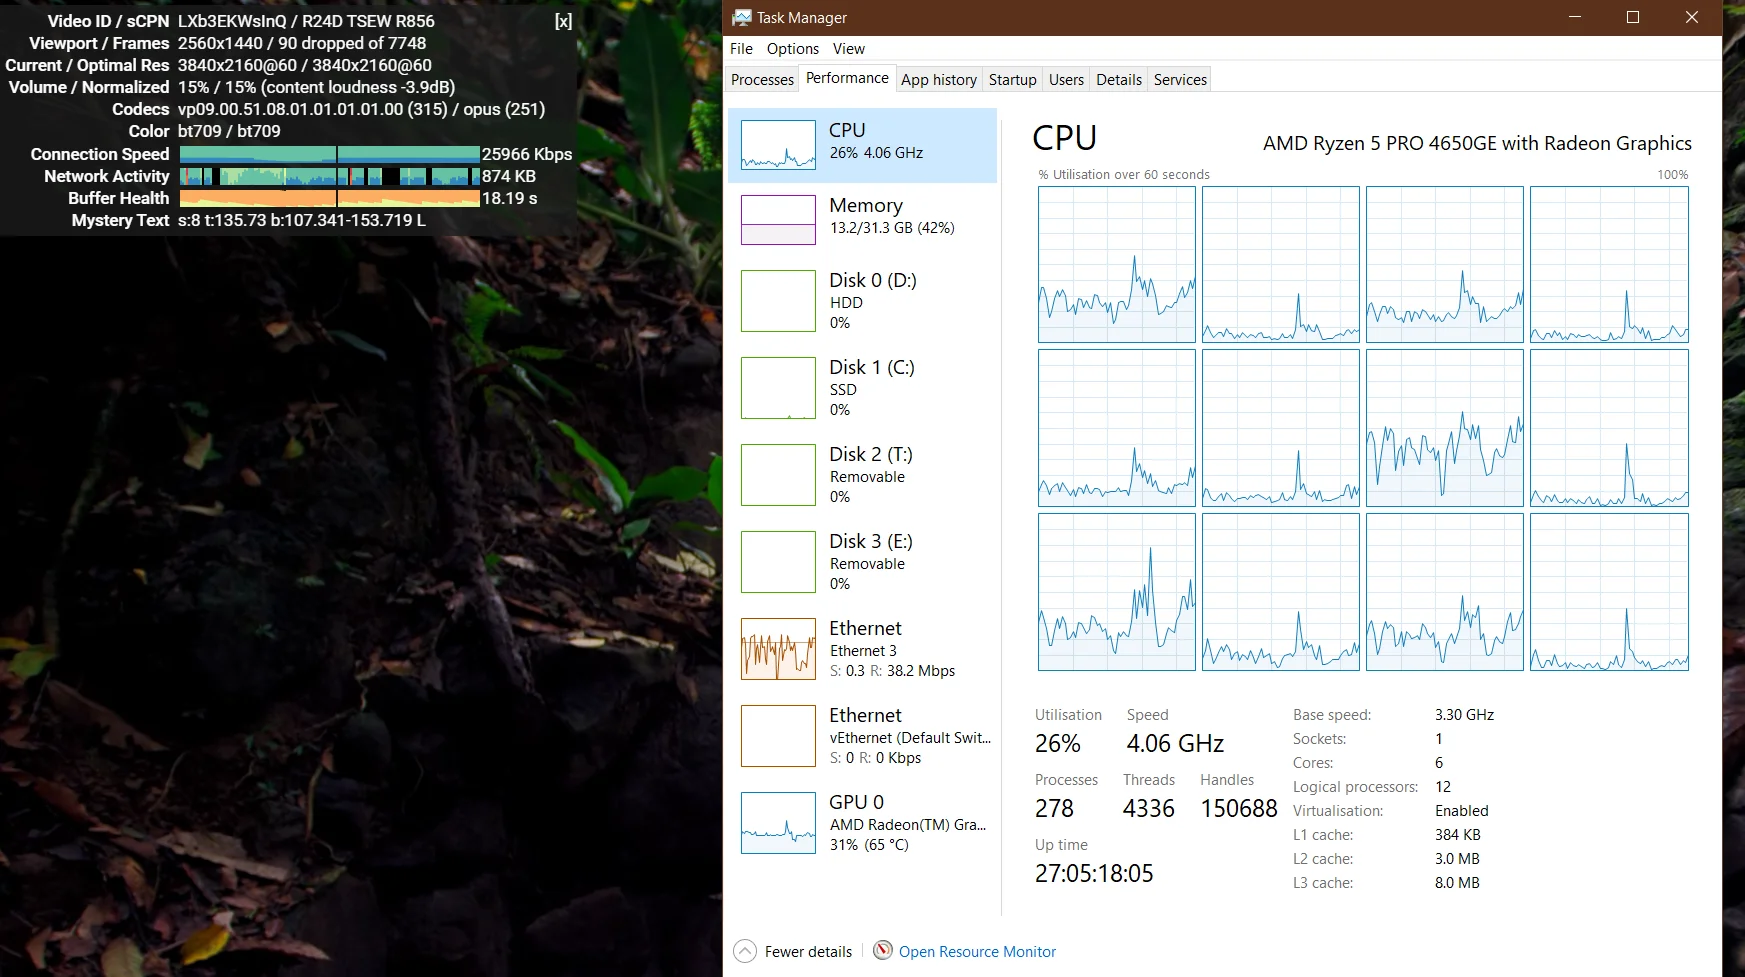
Task: Click the Resource Monitor gauge icon
Action: pos(883,950)
